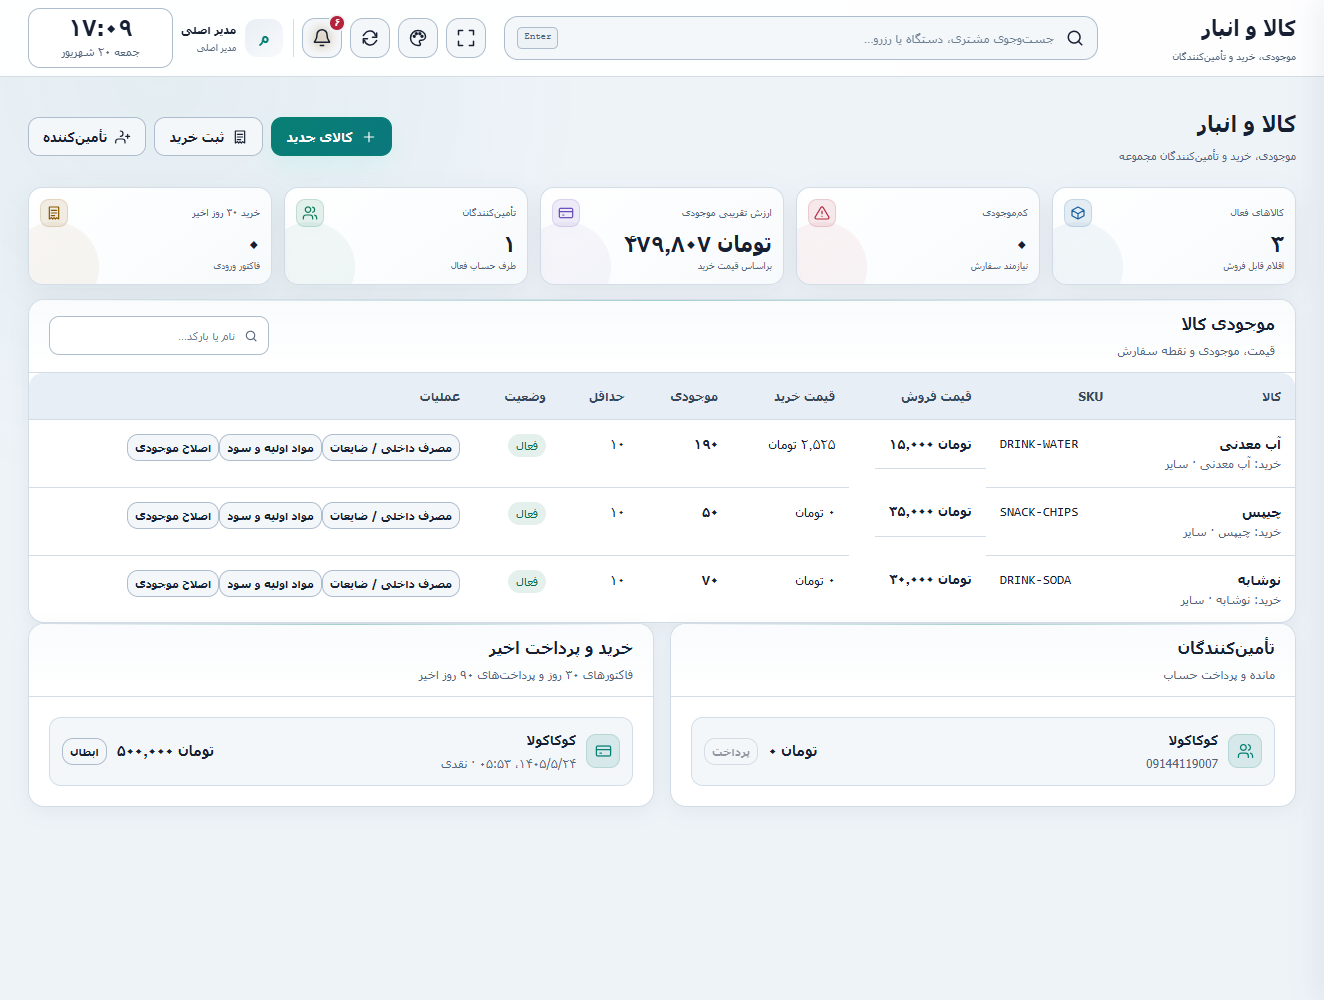
Task: Click the فعال status badge for چیپس
Action: (527, 514)
